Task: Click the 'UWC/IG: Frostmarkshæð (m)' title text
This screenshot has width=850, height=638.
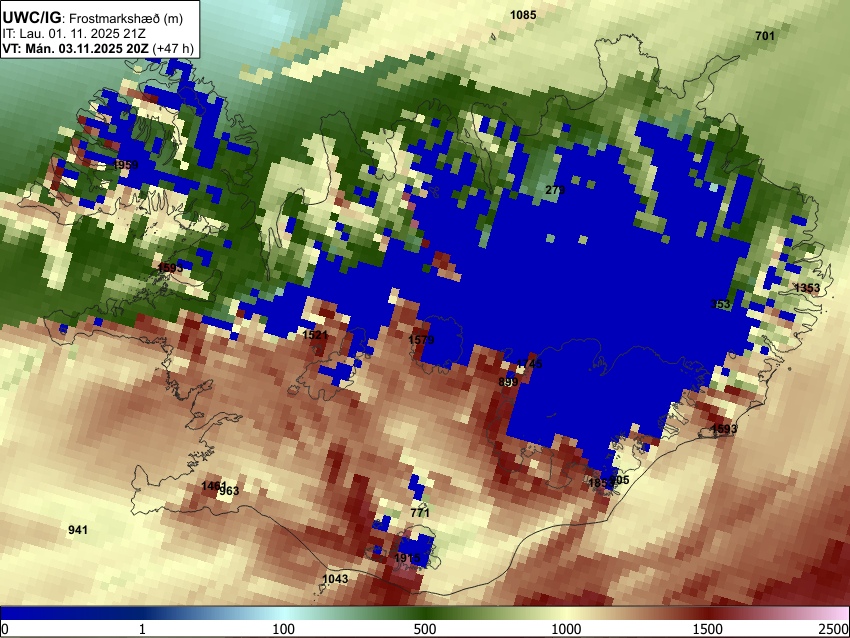Action: coord(93,18)
